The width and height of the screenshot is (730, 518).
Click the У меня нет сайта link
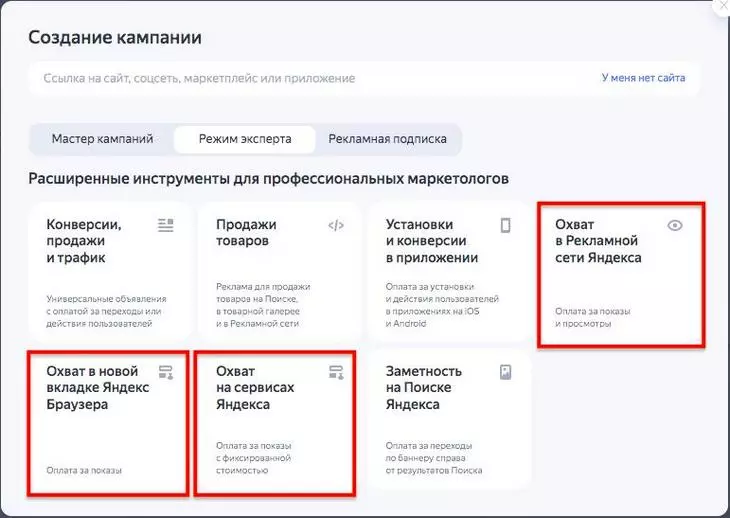click(643, 78)
